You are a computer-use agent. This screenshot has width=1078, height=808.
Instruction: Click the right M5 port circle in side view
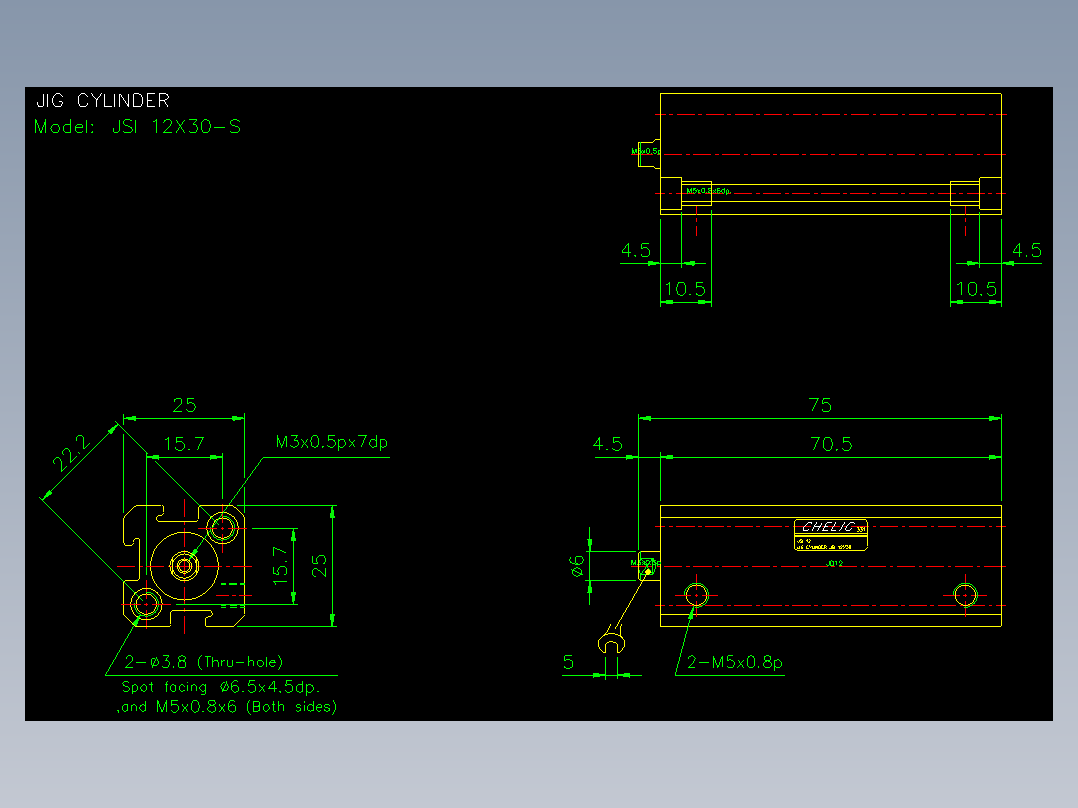click(x=965, y=595)
